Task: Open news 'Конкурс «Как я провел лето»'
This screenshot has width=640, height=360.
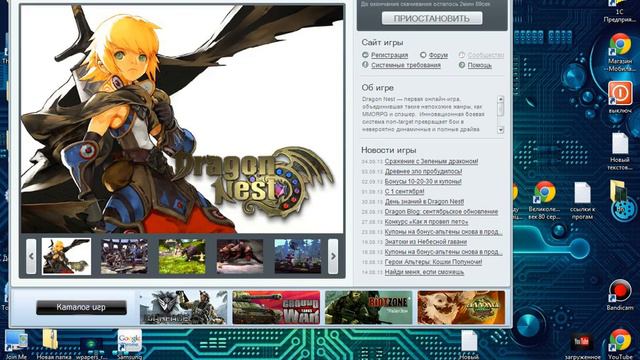Action: click(426, 222)
